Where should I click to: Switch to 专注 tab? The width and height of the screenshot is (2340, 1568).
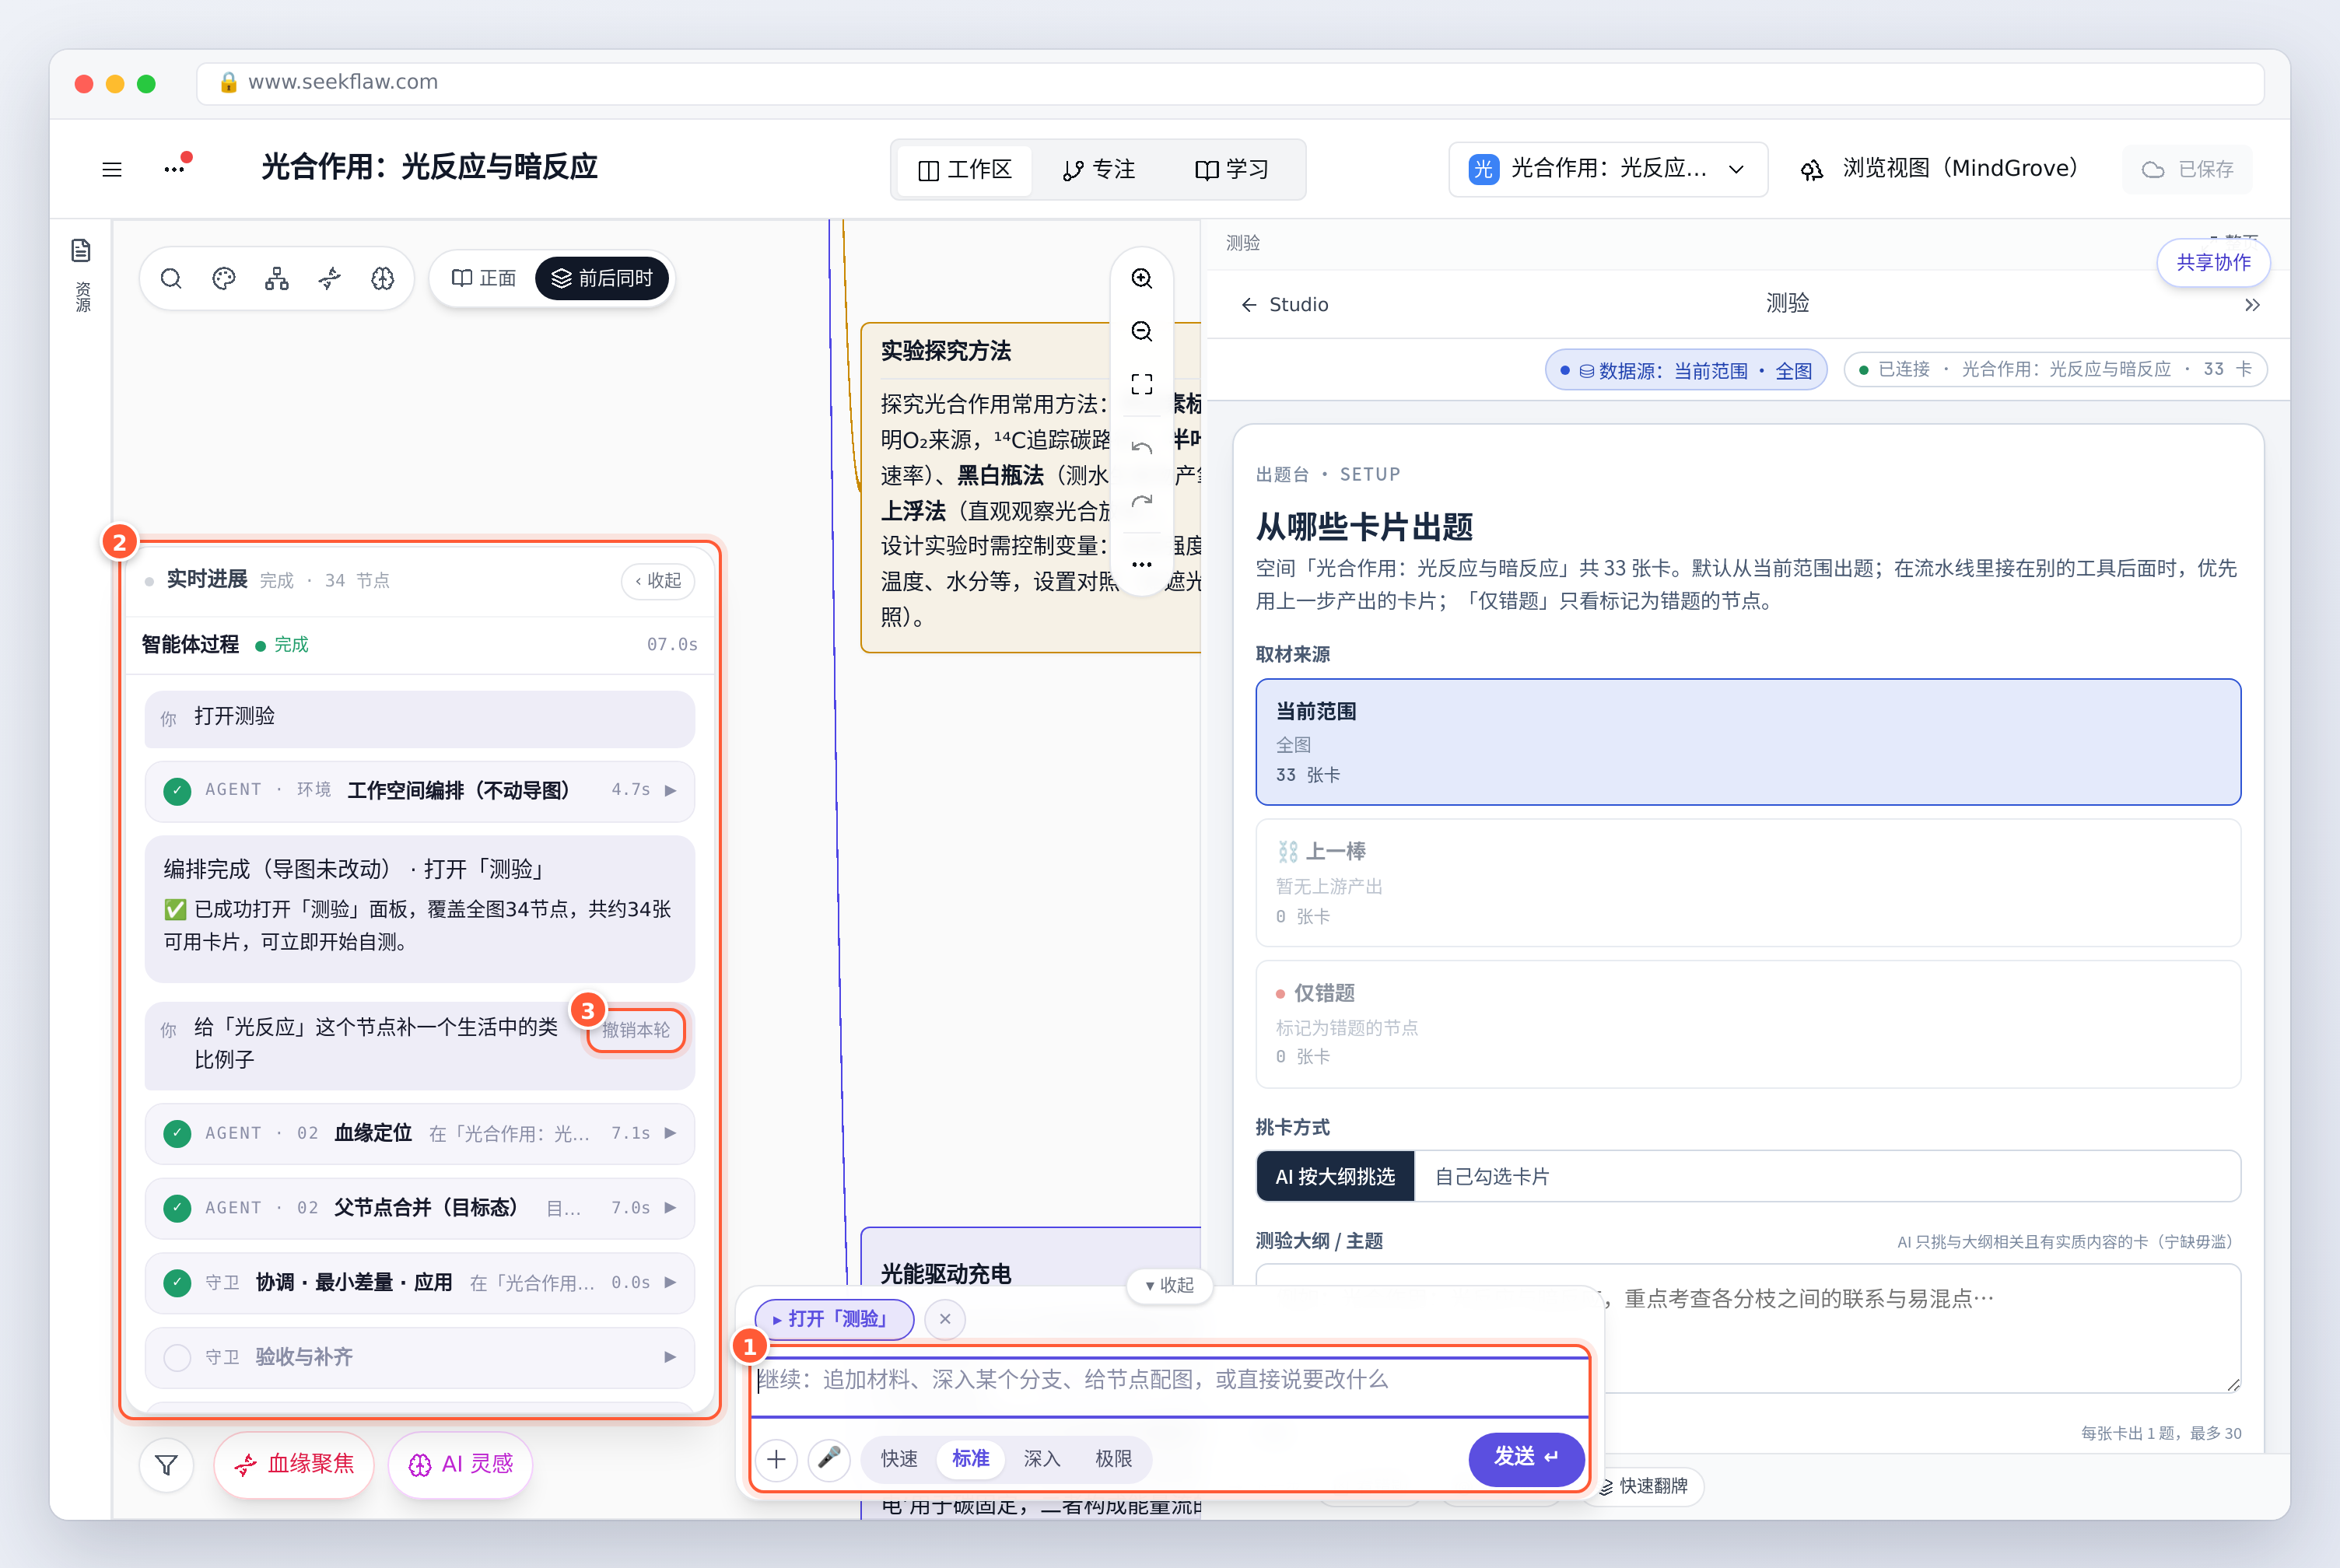click(x=1099, y=169)
